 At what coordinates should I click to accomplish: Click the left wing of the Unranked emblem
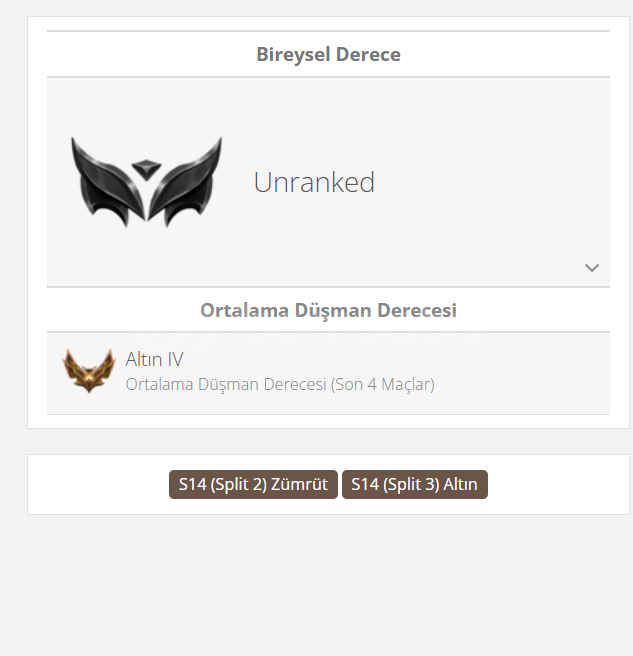point(108,182)
